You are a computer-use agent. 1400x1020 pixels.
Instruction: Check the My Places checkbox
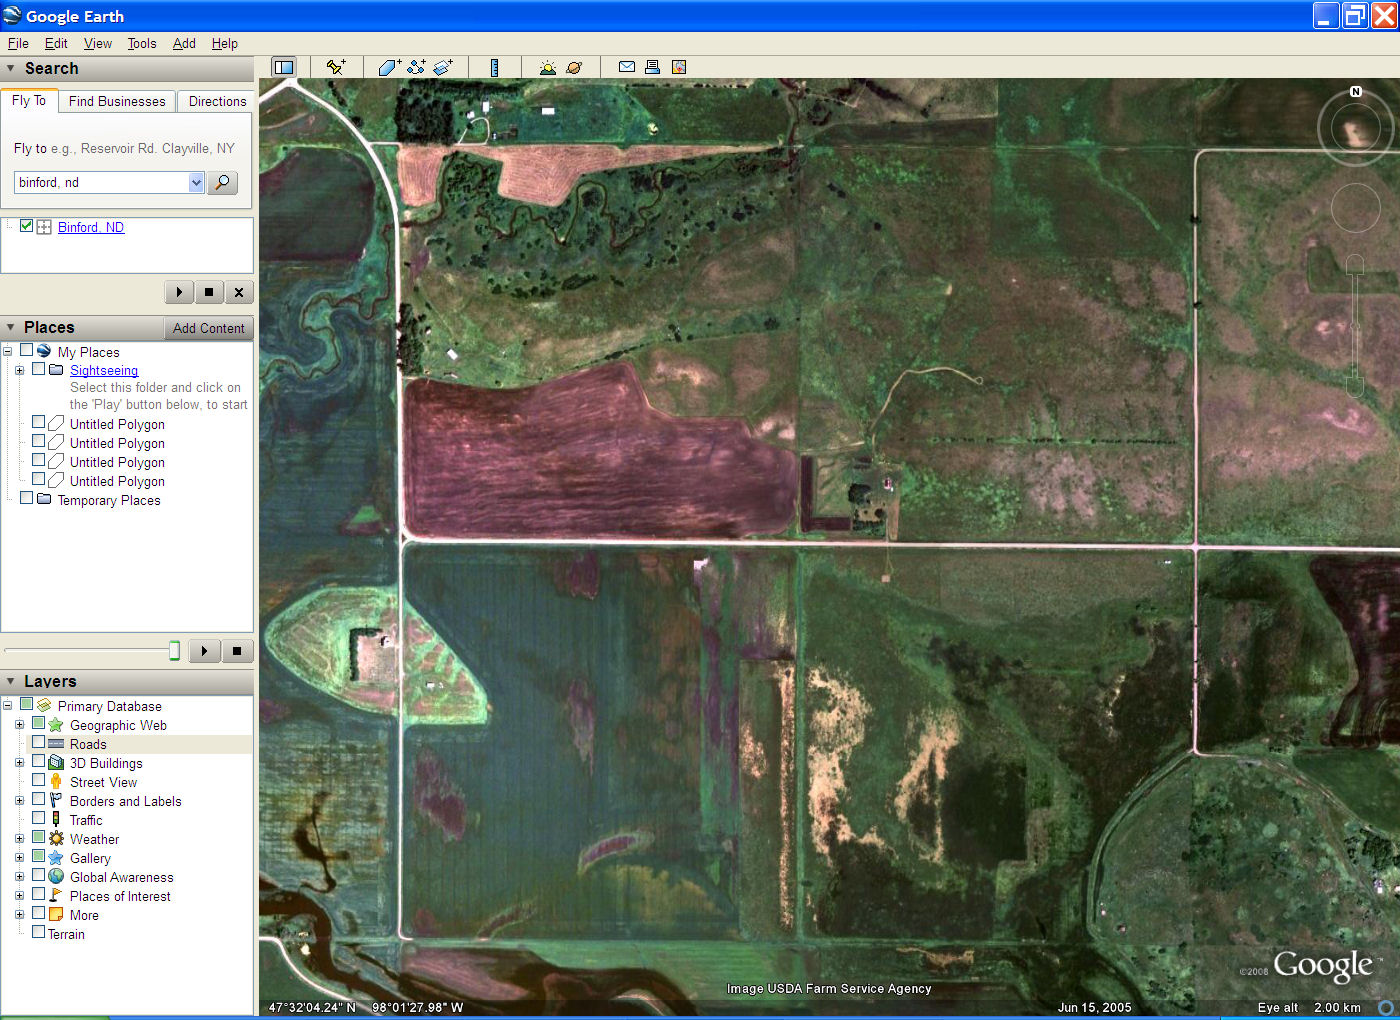pyautogui.click(x=27, y=351)
